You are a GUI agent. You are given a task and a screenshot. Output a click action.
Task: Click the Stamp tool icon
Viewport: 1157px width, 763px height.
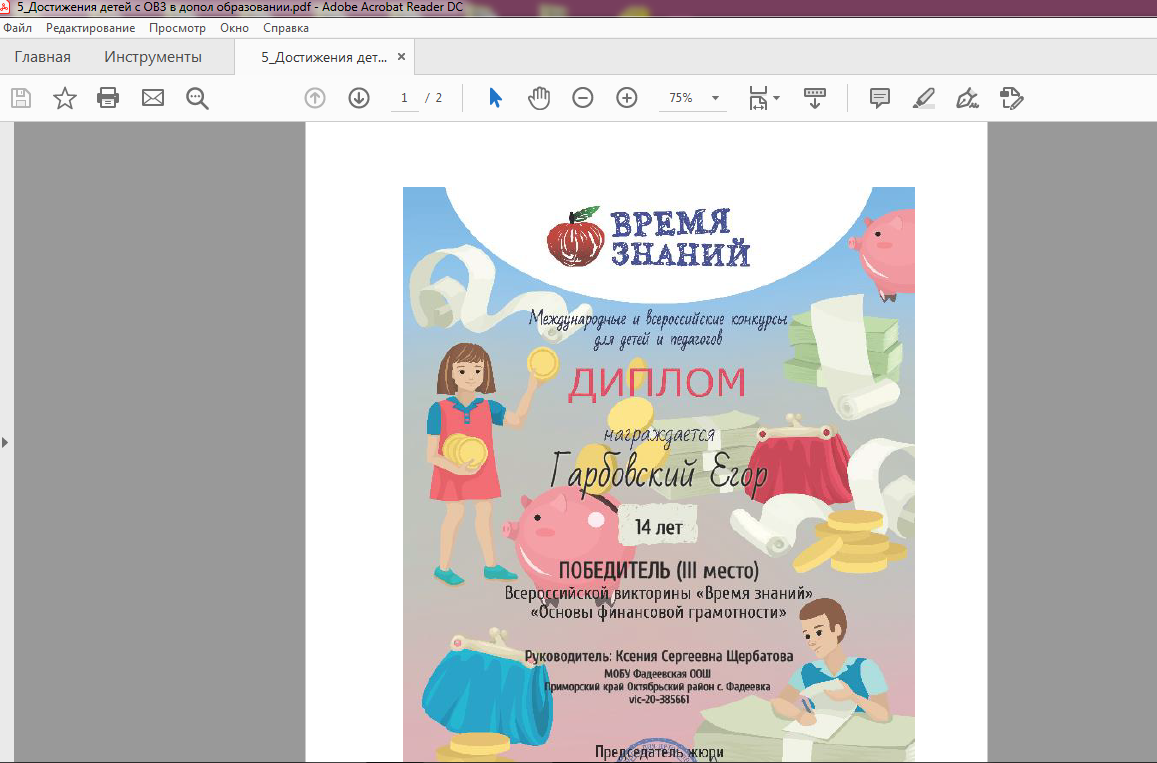pyautogui.click(x=1011, y=98)
